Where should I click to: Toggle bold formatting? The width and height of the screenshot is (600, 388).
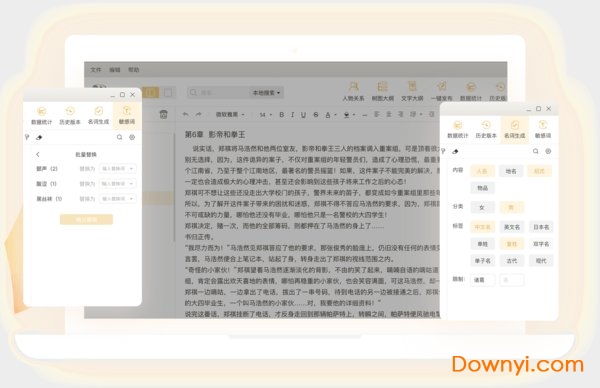282,114
